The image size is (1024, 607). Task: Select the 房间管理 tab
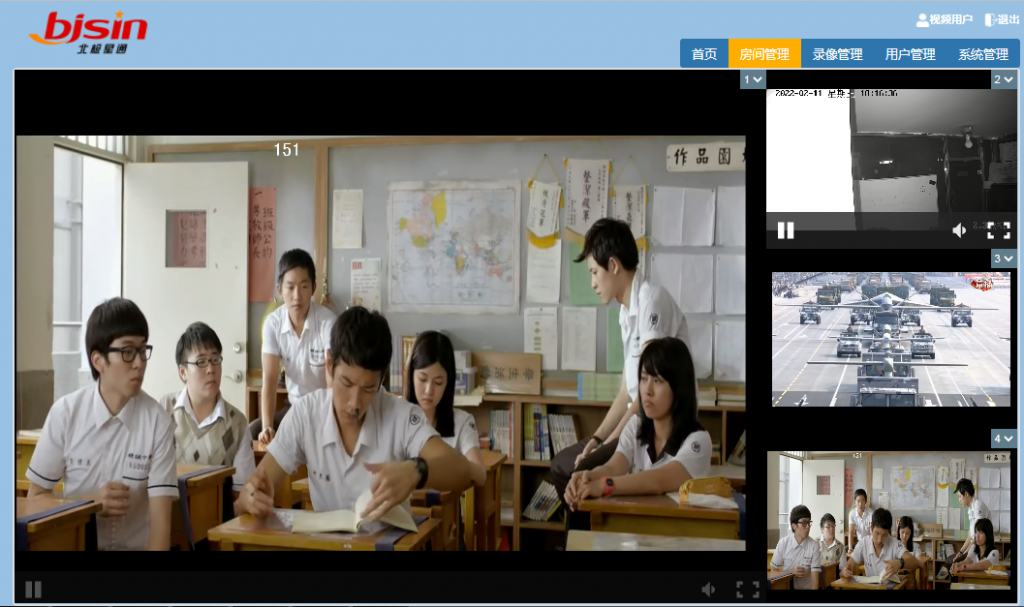pos(764,54)
